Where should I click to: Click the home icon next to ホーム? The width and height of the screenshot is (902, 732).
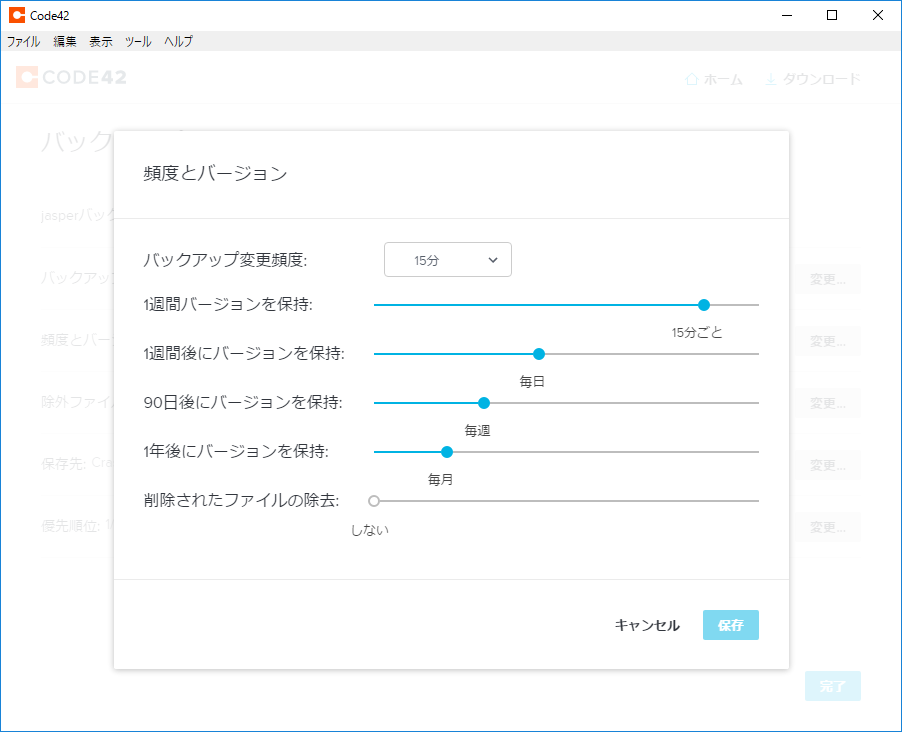pos(691,79)
